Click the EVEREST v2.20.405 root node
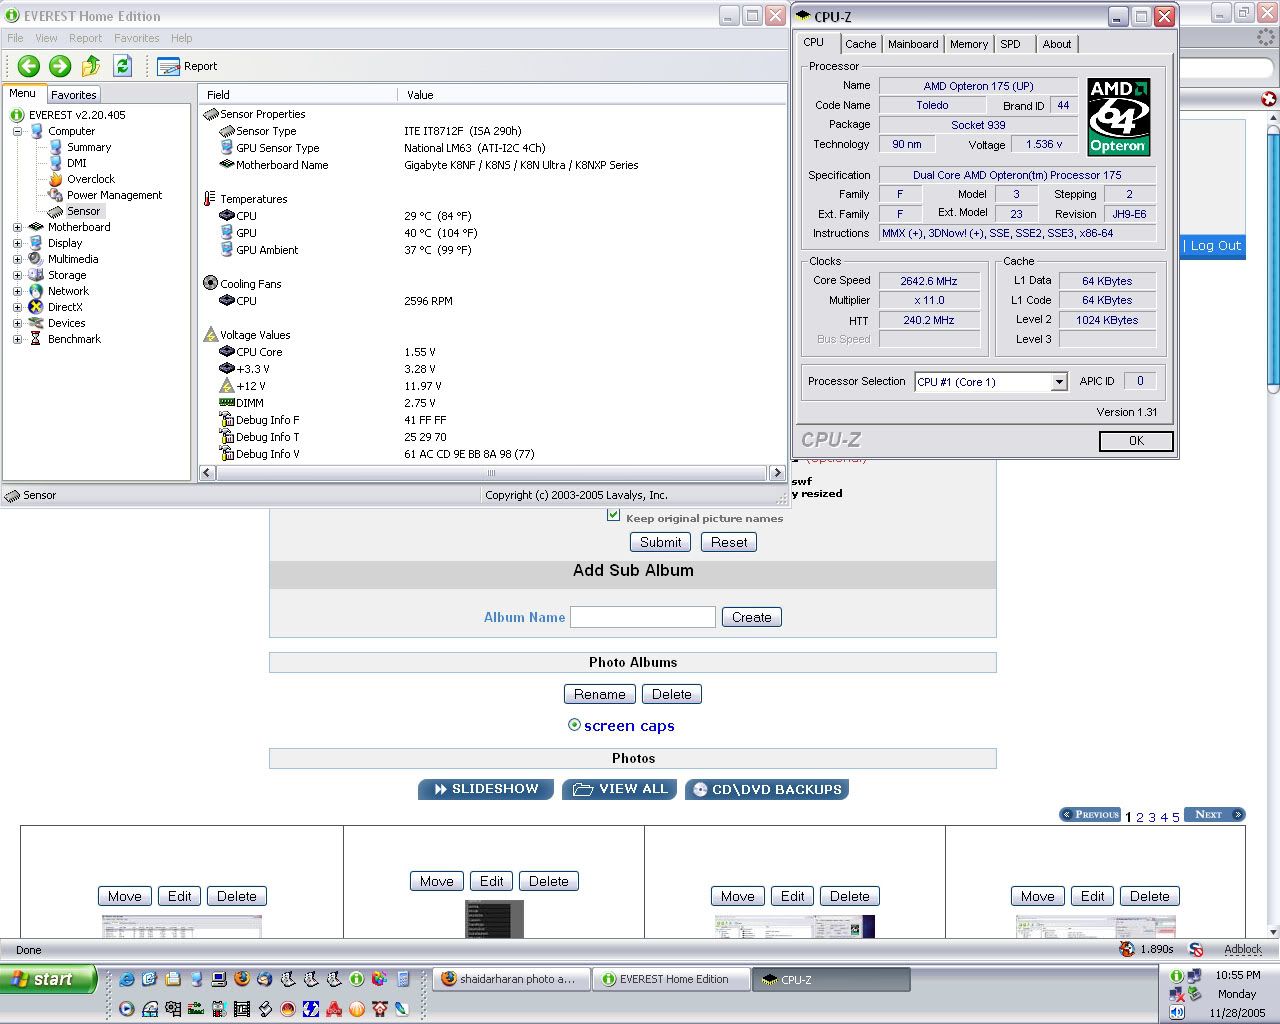 (x=77, y=115)
